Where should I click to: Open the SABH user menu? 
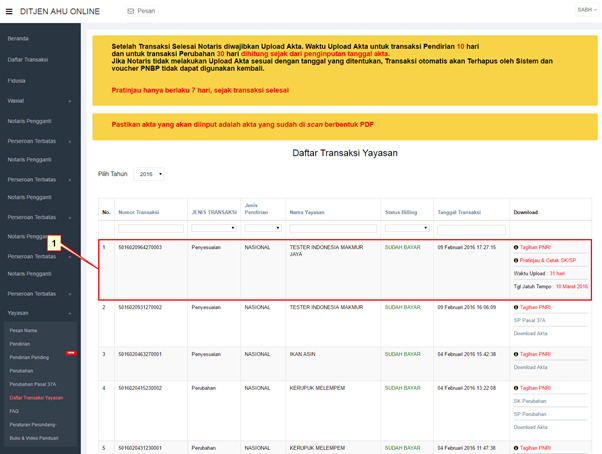click(x=585, y=10)
